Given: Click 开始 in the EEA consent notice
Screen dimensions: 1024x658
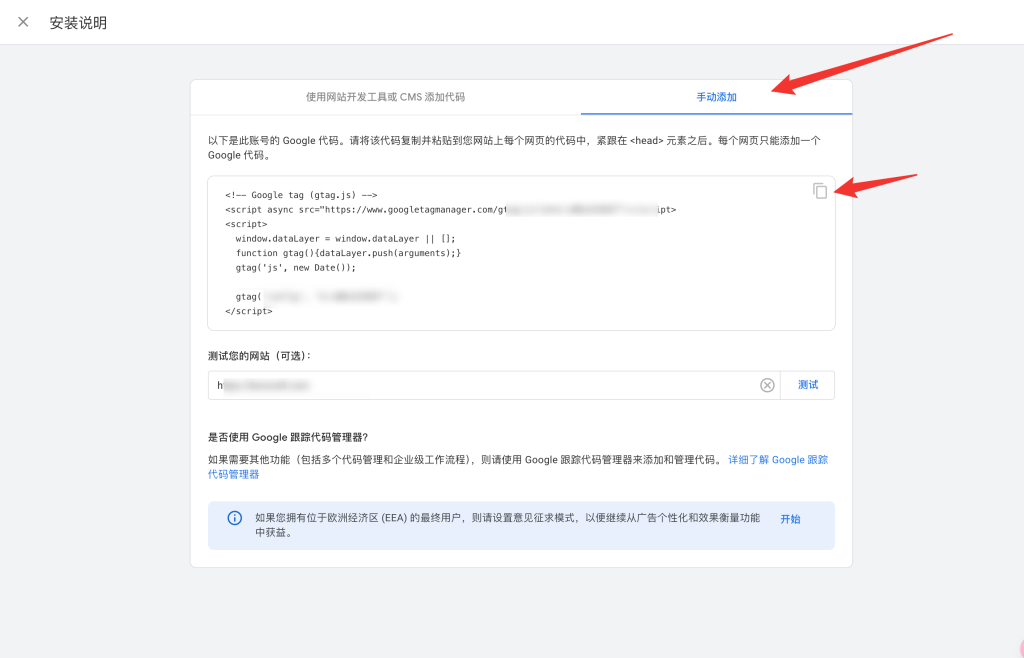Looking at the screenshot, I should click(790, 519).
